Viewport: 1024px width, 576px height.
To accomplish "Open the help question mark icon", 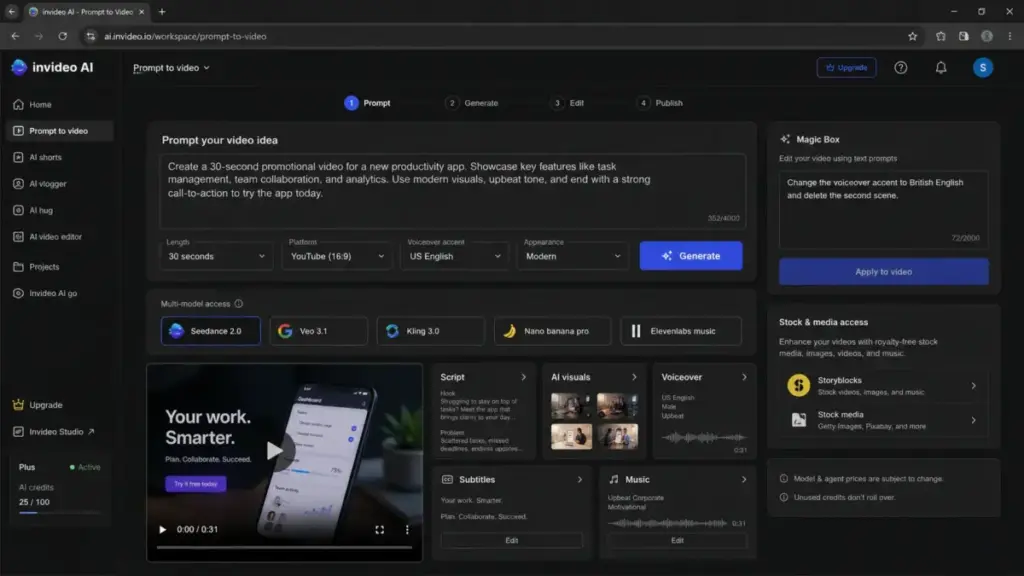I will pos(901,67).
